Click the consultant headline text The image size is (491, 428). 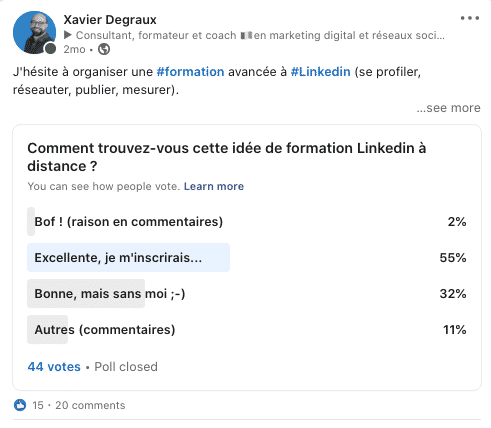(x=260, y=35)
